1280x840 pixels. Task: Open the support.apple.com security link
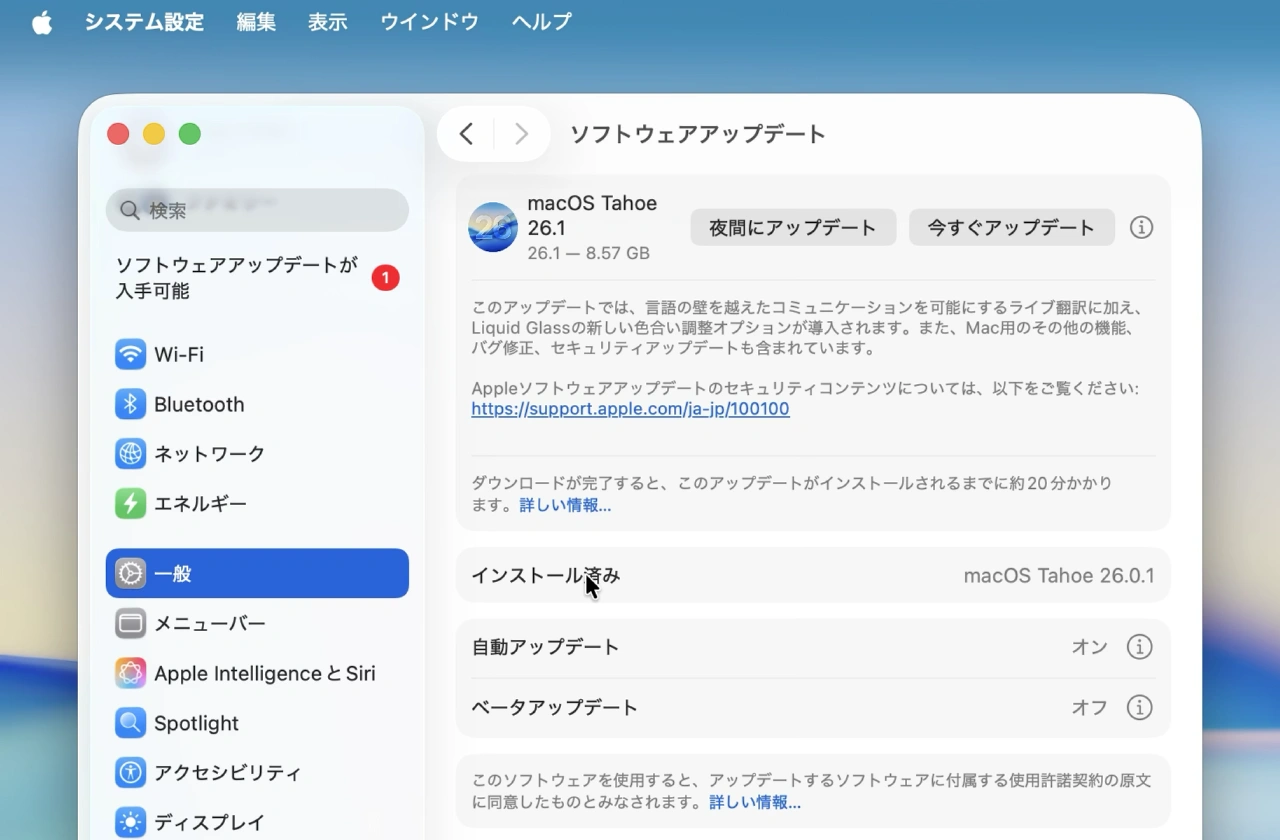[630, 409]
